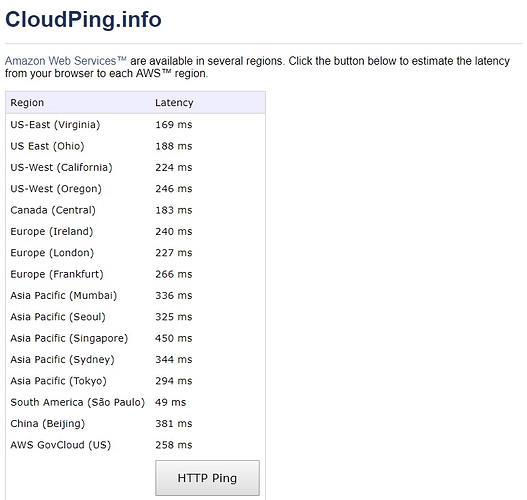527x500 pixels.
Task: Click the 183 ms latency value
Action: [x=174, y=210]
